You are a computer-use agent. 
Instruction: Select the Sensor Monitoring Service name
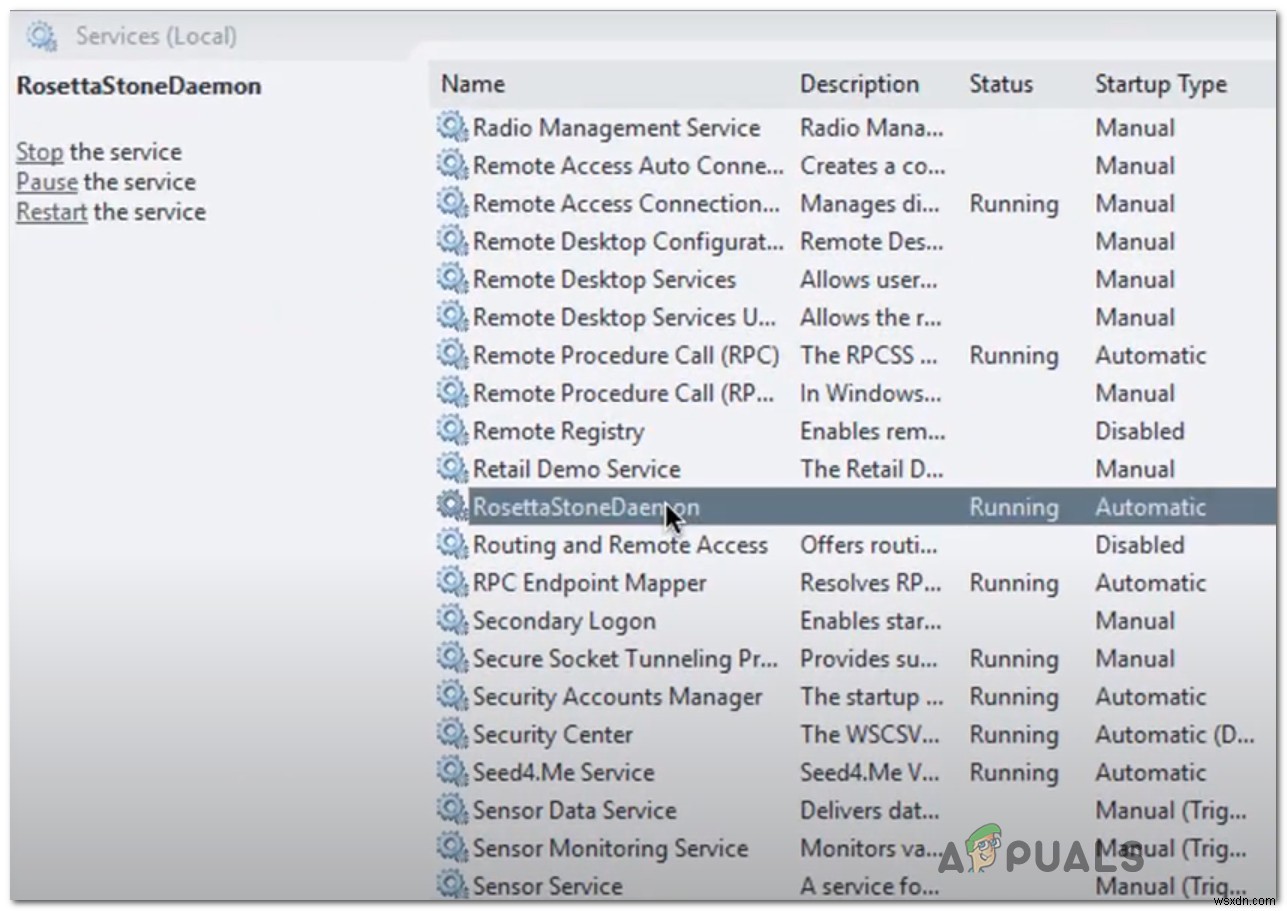pos(610,849)
